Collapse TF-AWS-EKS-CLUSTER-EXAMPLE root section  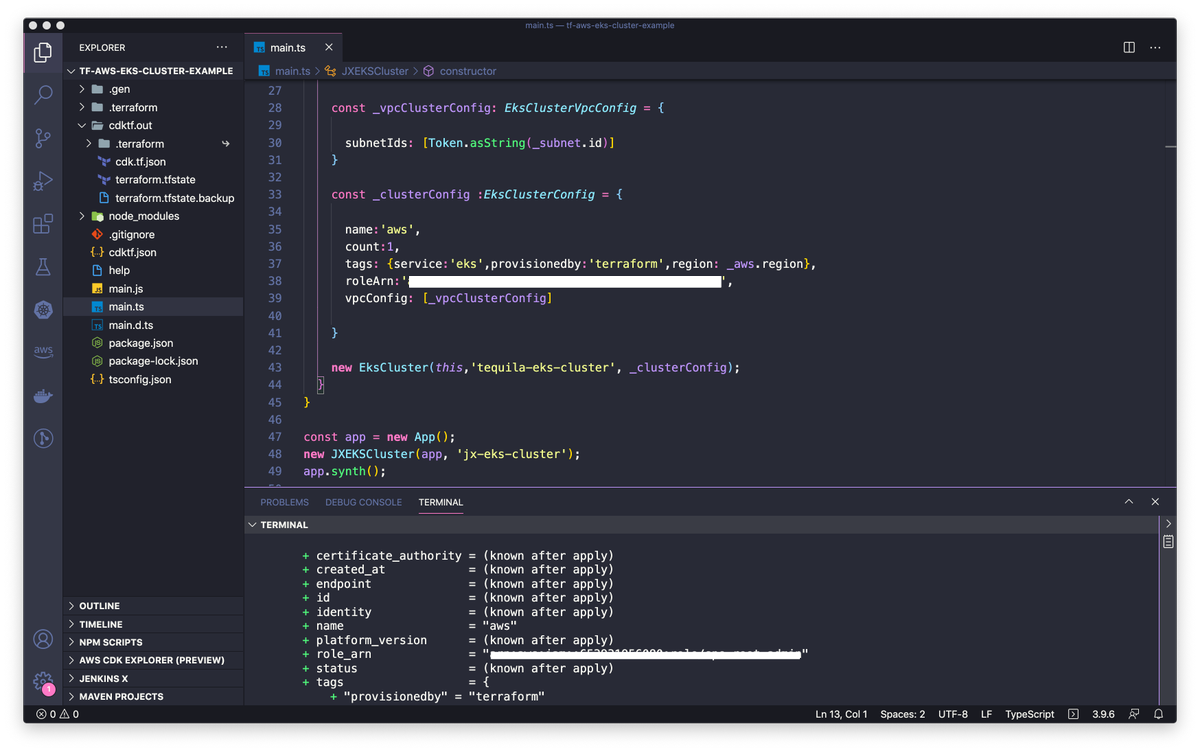155,71
